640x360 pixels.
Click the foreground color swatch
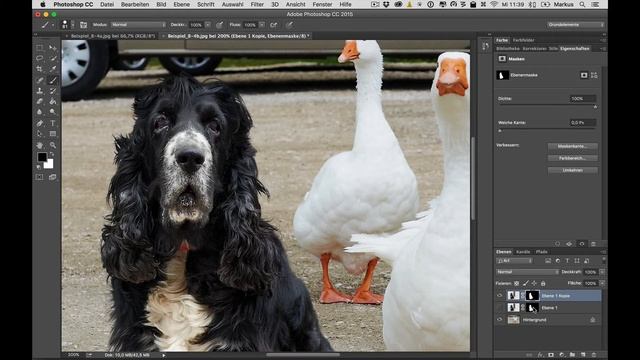coord(42,157)
